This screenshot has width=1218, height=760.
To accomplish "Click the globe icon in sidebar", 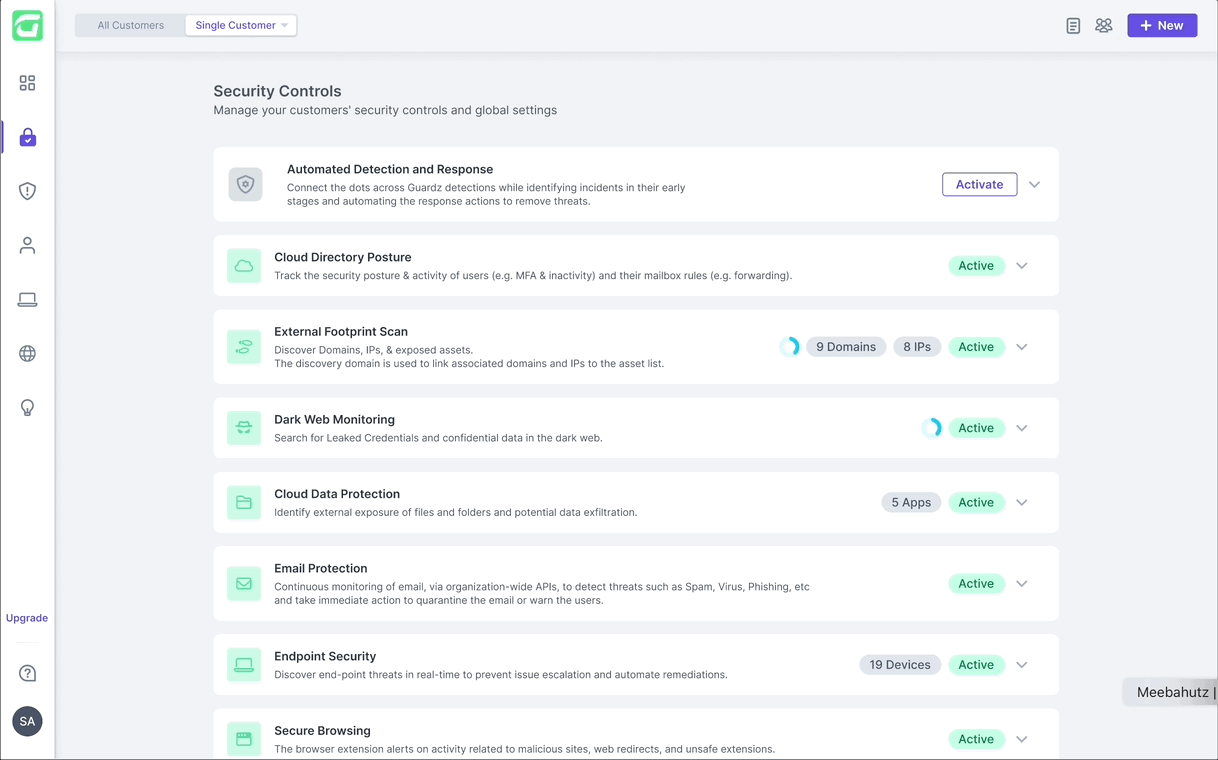I will click(27, 353).
